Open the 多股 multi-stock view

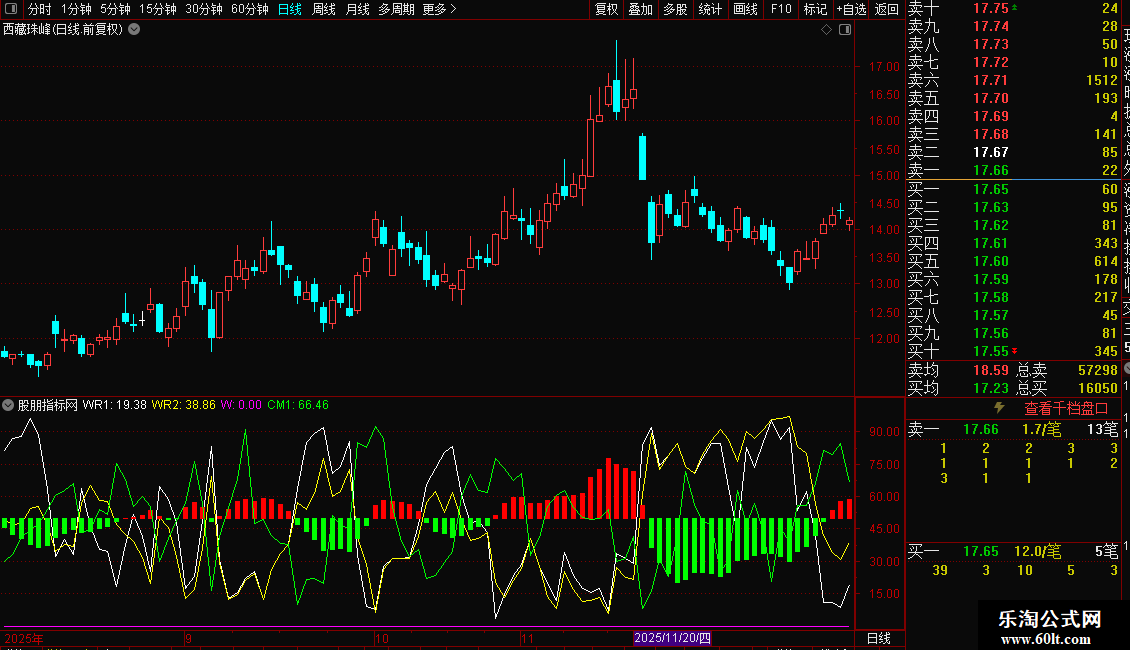675,9
